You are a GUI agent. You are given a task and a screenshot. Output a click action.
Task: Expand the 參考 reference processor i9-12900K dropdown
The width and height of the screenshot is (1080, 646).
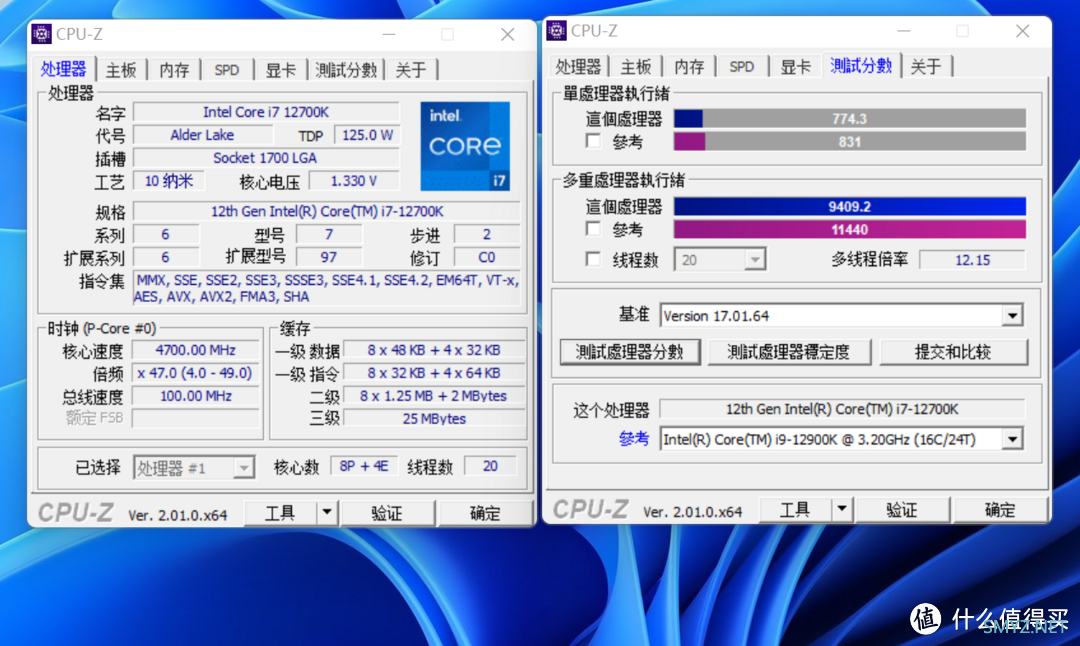pos(842,439)
